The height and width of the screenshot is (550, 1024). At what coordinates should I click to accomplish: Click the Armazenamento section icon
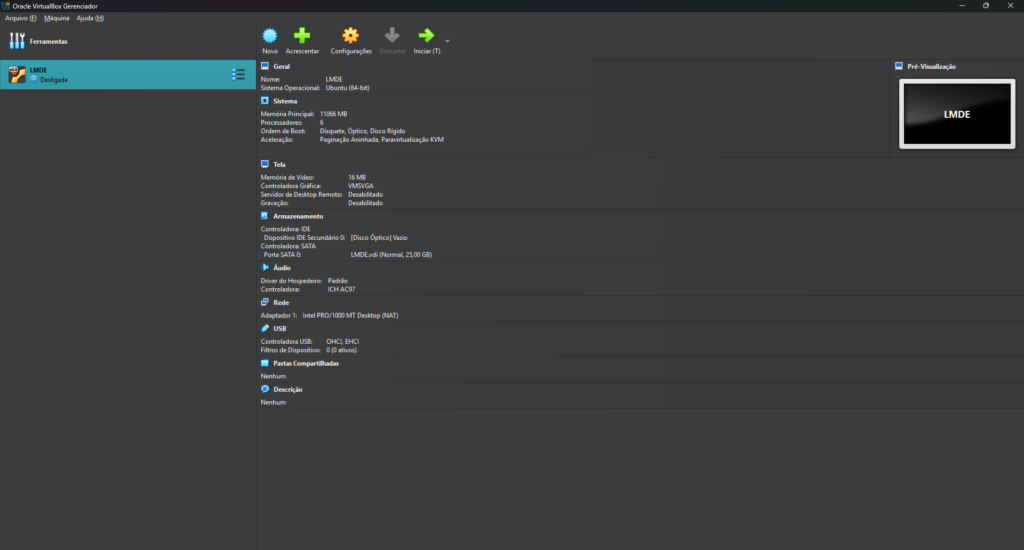[x=264, y=216]
